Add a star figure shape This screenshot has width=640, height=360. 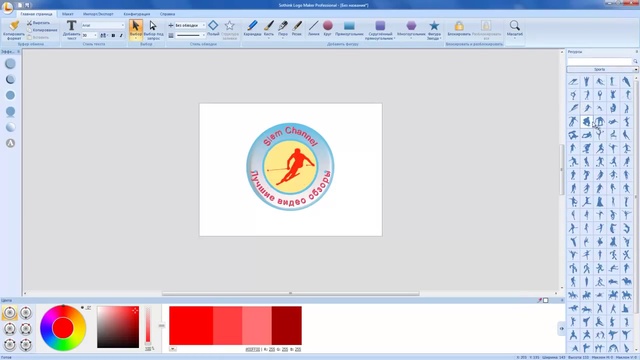pyautogui.click(x=434, y=26)
